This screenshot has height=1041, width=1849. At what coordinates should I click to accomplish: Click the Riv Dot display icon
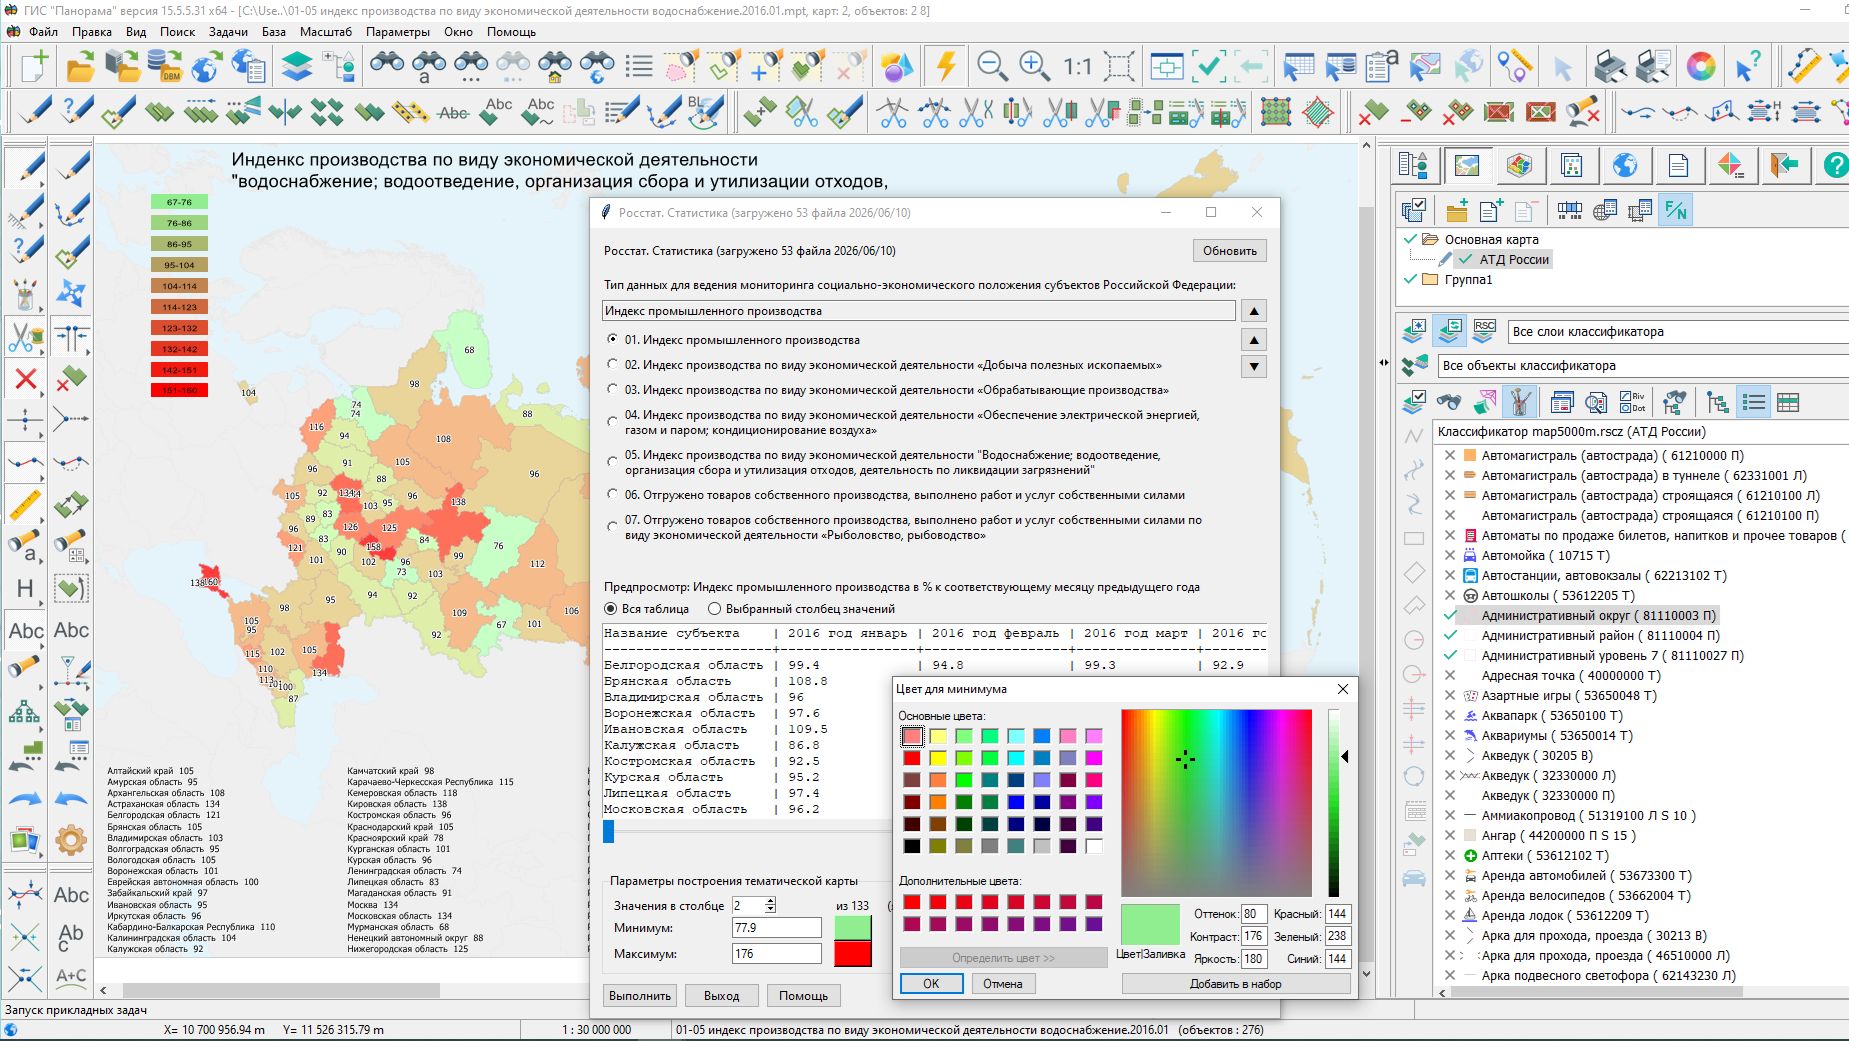click(x=1632, y=402)
